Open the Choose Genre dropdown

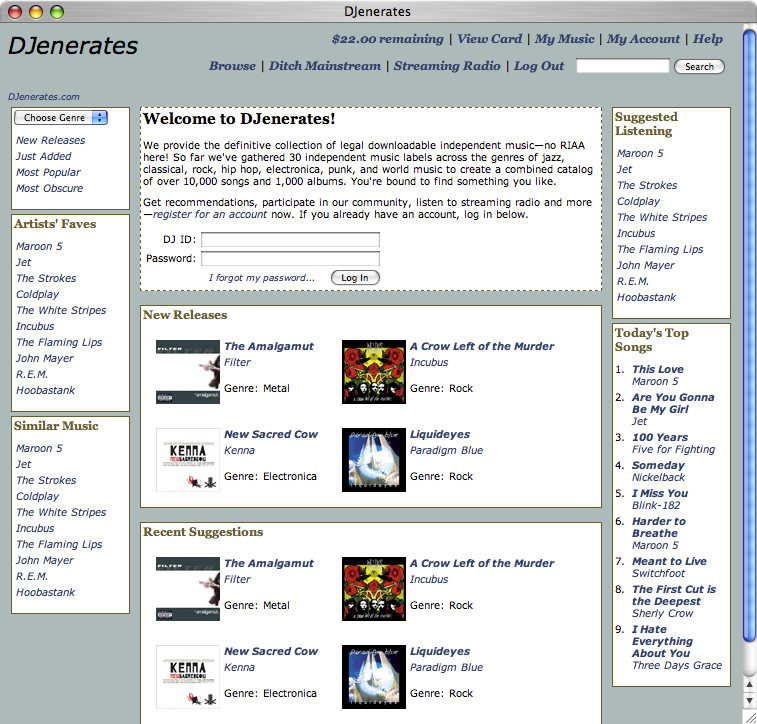(x=61, y=117)
